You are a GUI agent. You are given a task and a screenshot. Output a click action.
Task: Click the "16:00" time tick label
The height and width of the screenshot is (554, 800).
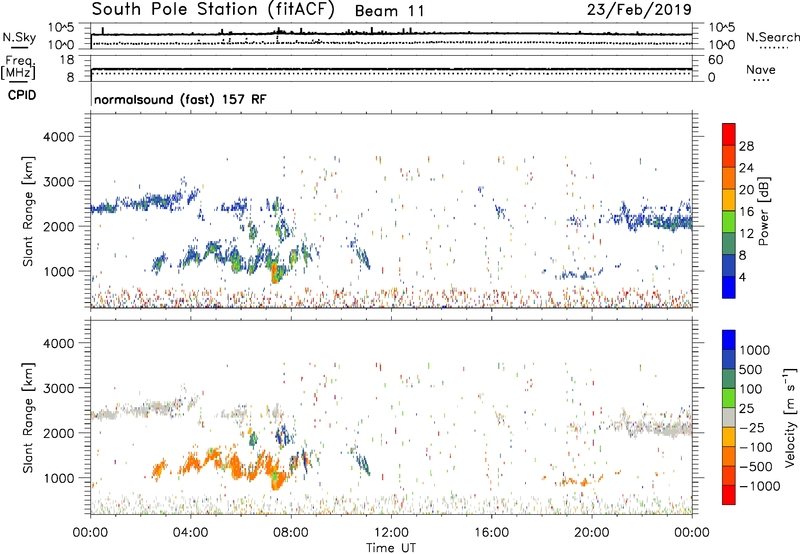(x=491, y=533)
